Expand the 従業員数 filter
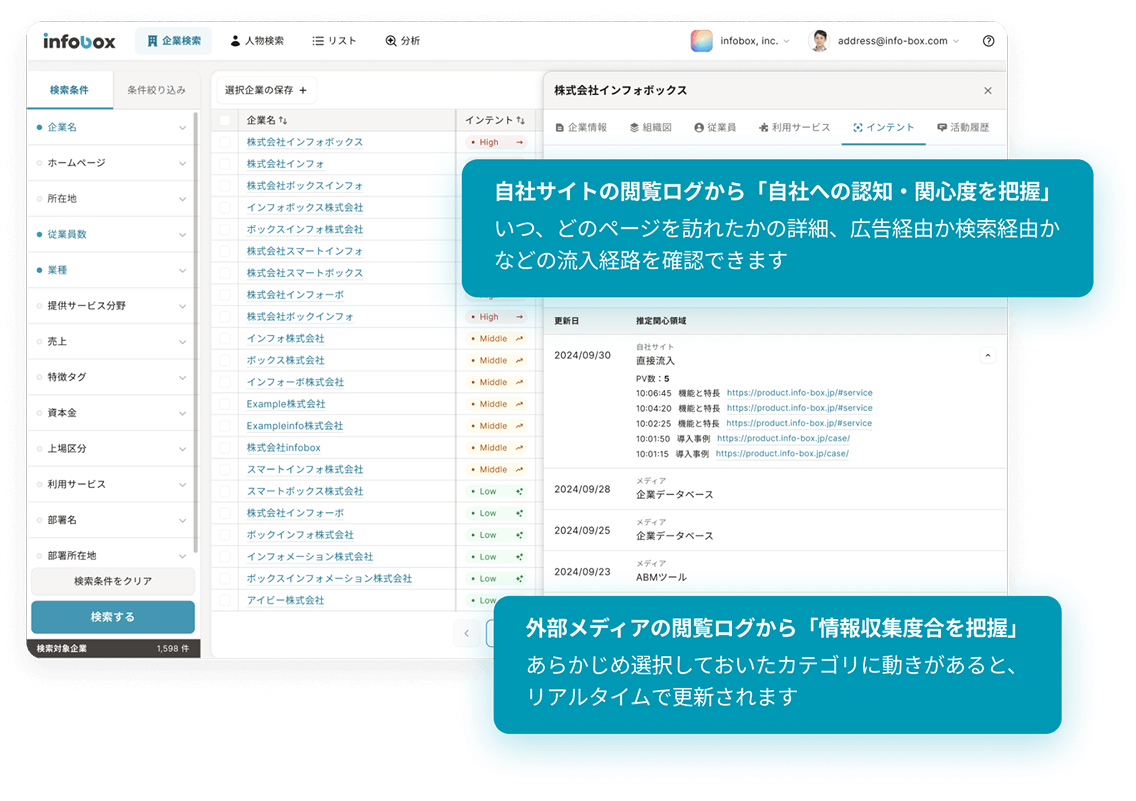This screenshot has height=801, width=1136. point(182,234)
